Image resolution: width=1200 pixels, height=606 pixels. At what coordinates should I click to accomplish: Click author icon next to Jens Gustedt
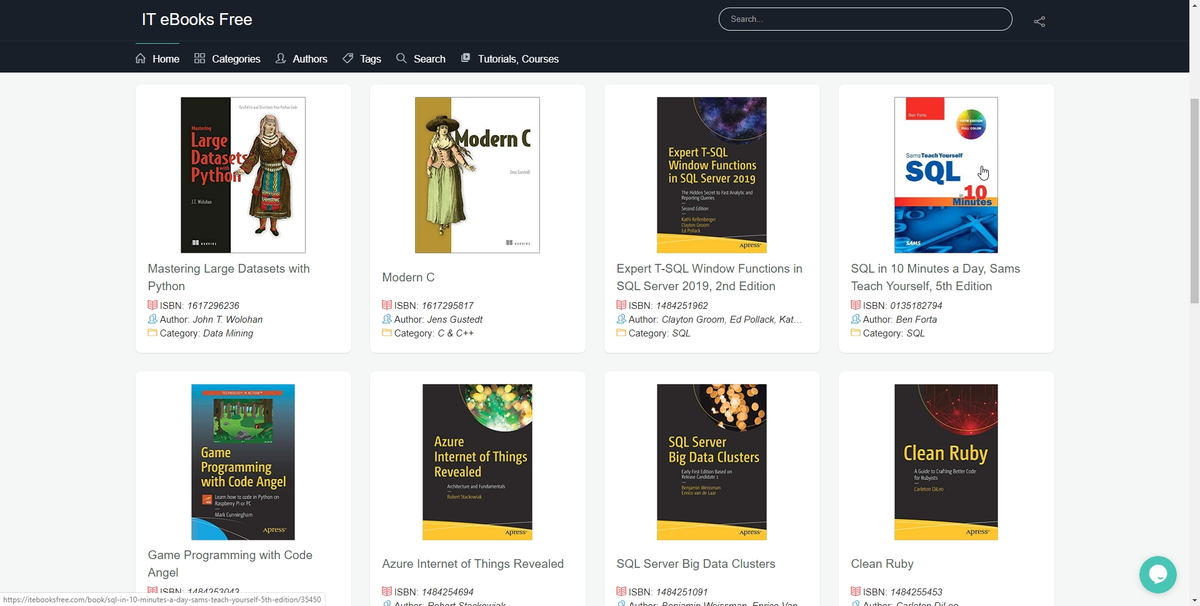(387, 319)
